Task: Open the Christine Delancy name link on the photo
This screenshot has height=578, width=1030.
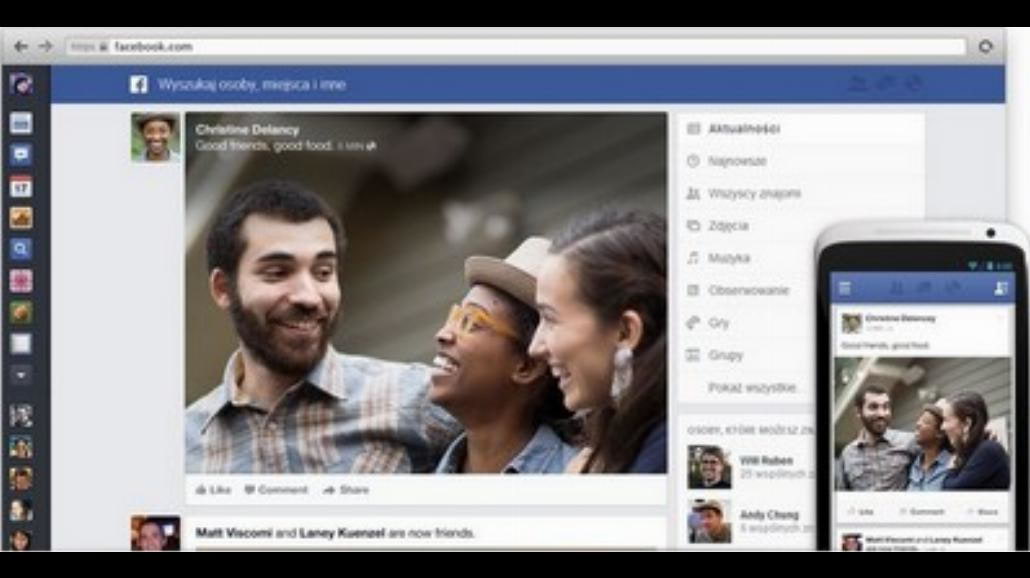Action: [x=247, y=130]
